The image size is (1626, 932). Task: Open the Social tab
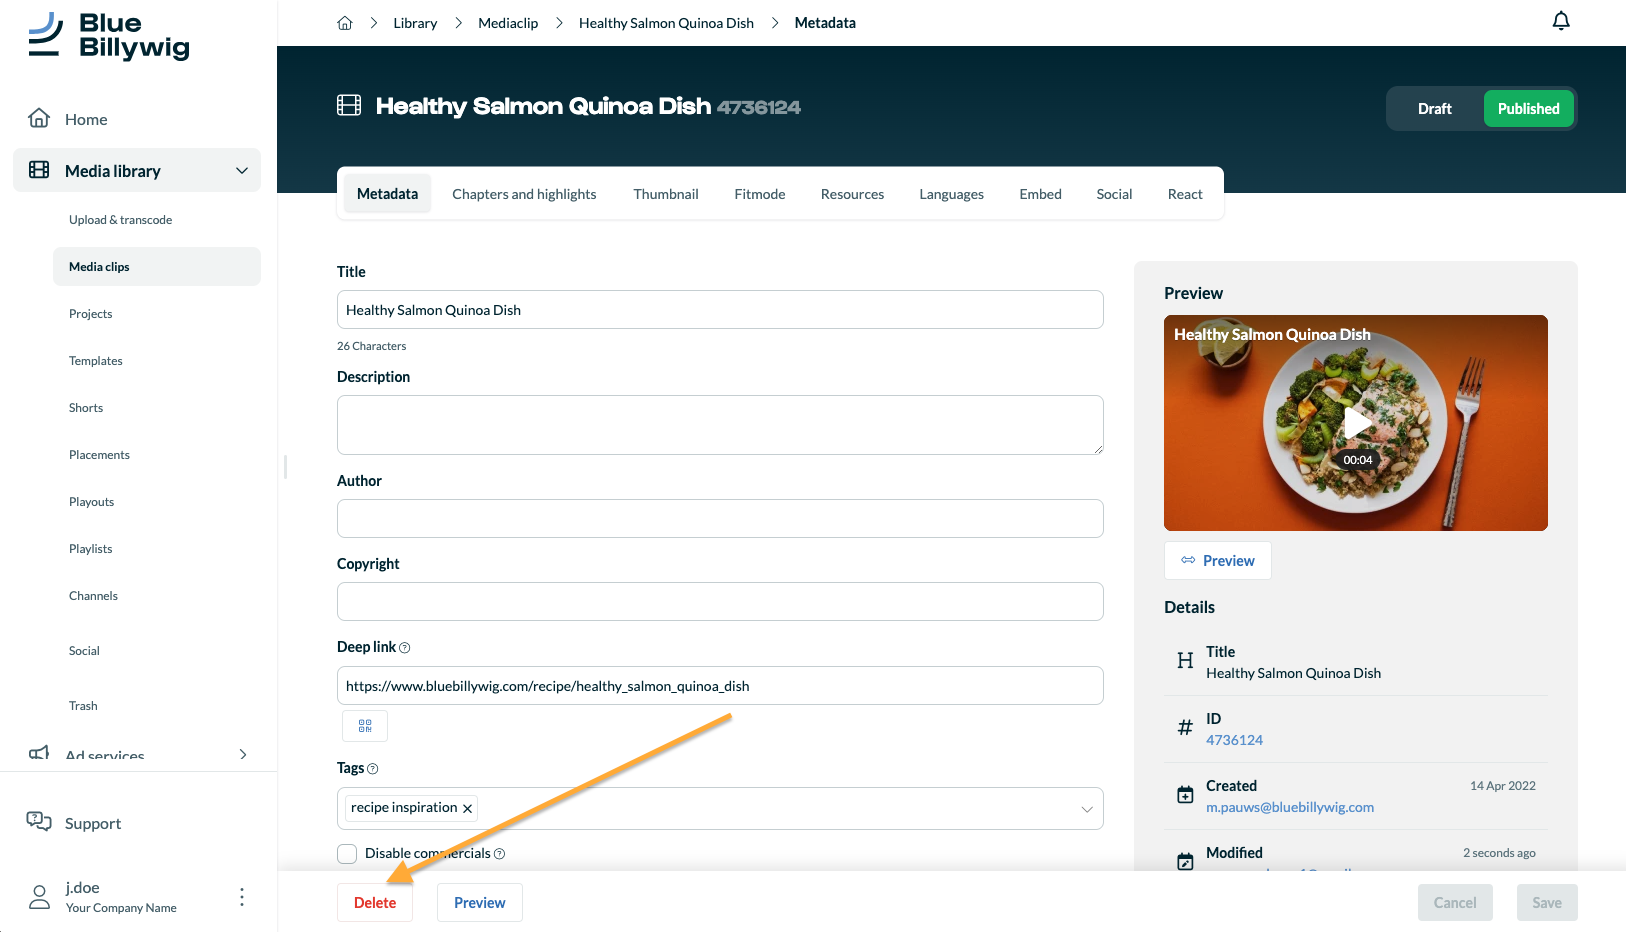coord(1114,194)
